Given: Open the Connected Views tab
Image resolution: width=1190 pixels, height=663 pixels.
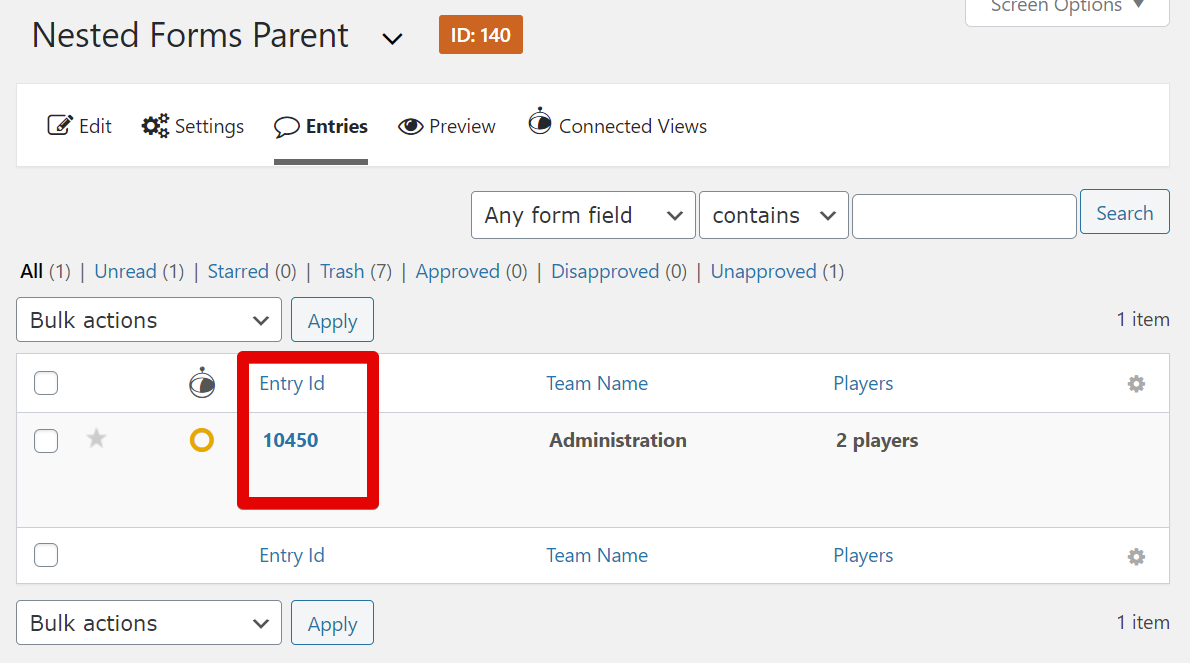Looking at the screenshot, I should tap(618, 123).
